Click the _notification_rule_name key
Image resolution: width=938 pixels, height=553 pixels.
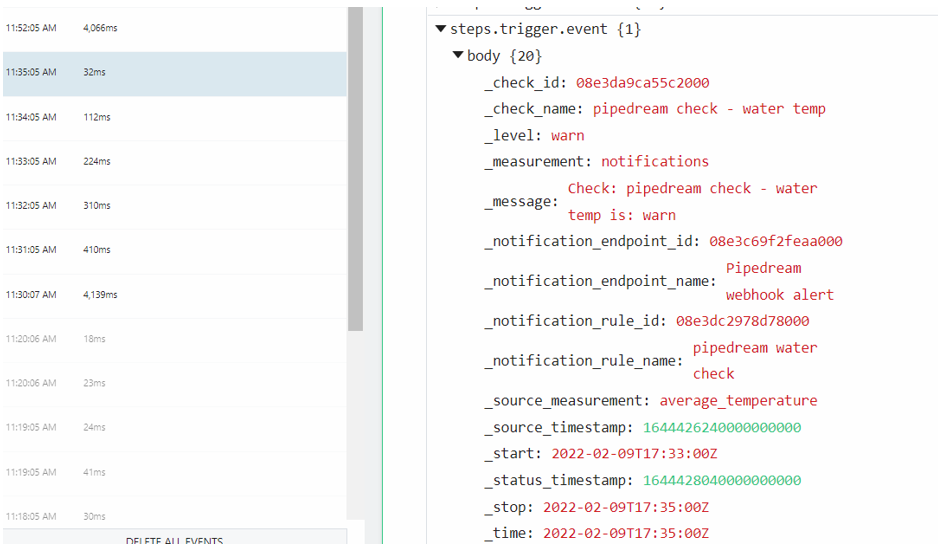583,361
